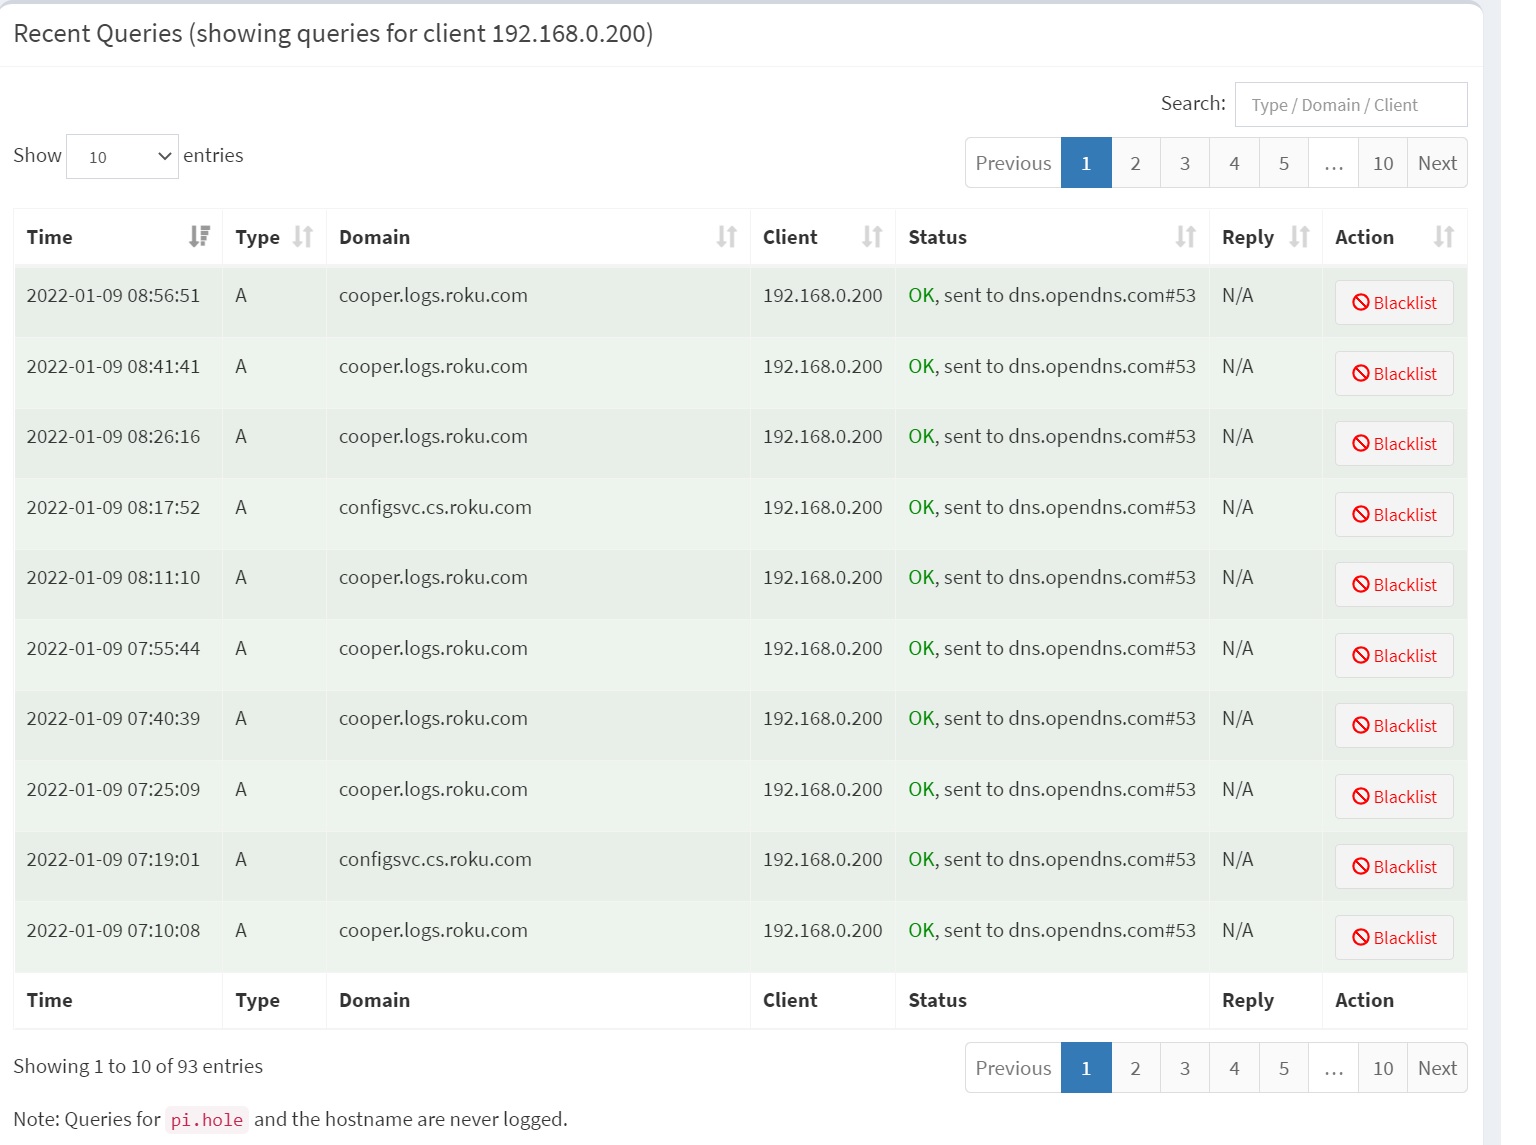The width and height of the screenshot is (1536, 1145).
Task: Blacklist the 07:25:09 query
Action: 1394,796
